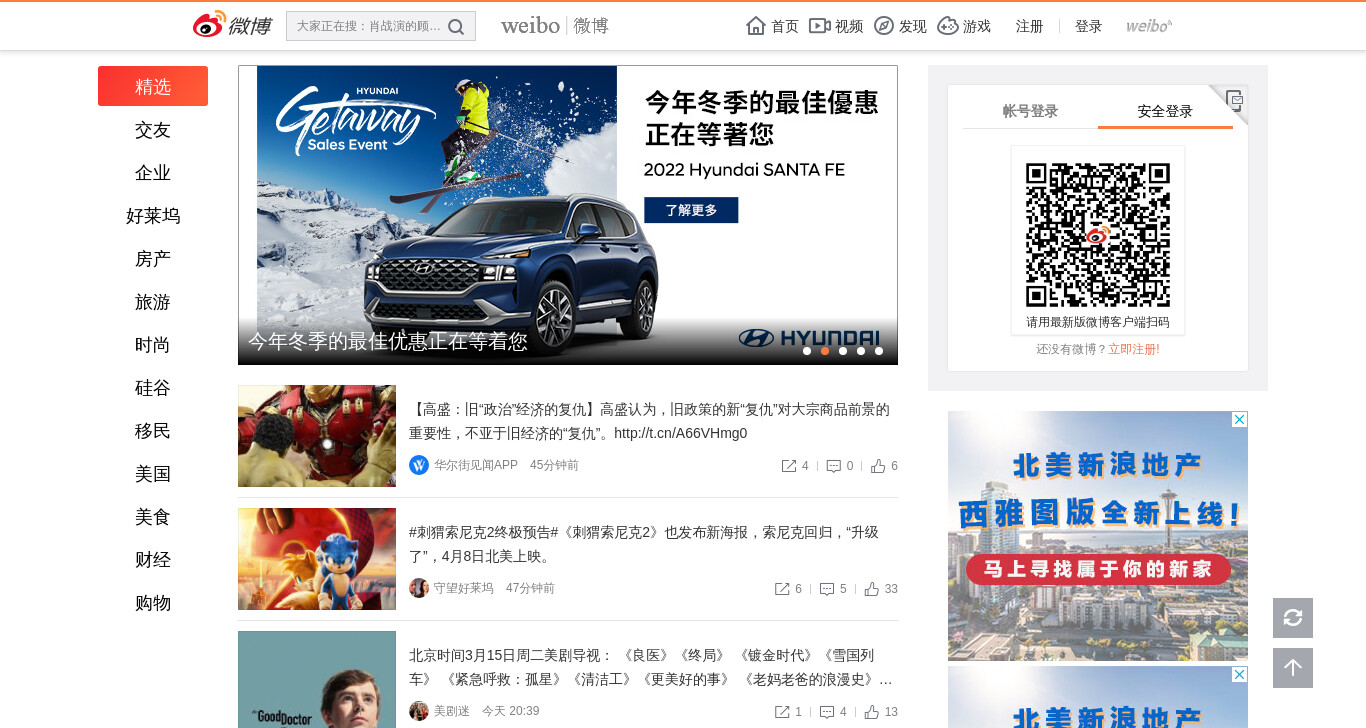This screenshot has width=1366, height=728.
Task: Select 移民 category in sidebar
Action: click(x=153, y=431)
